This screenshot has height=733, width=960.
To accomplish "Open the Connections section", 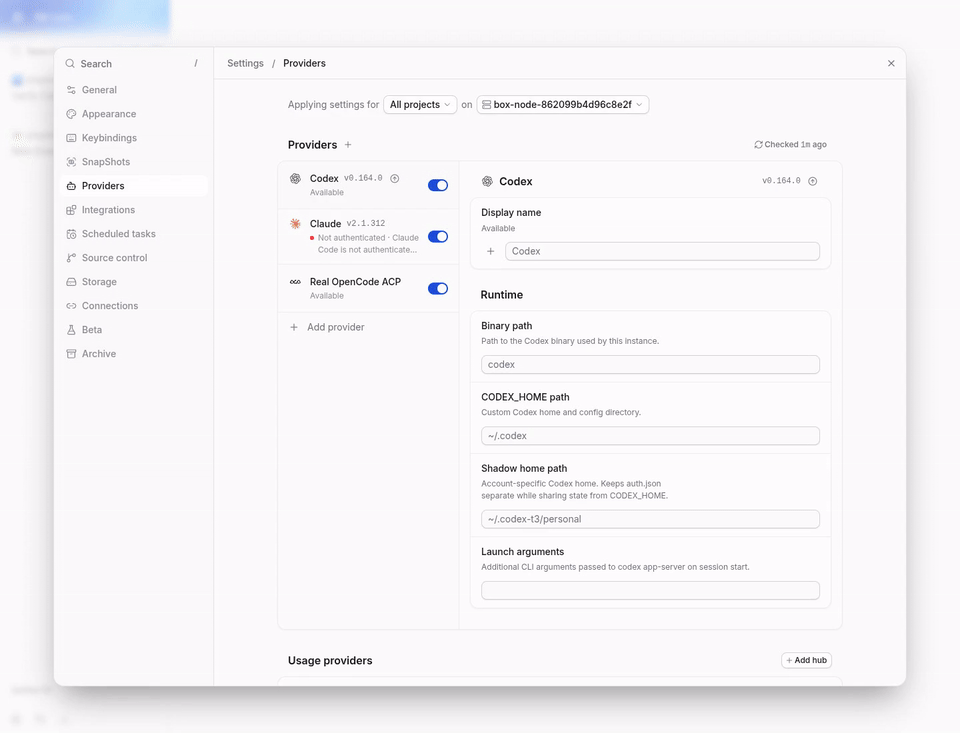I will tap(134, 306).
